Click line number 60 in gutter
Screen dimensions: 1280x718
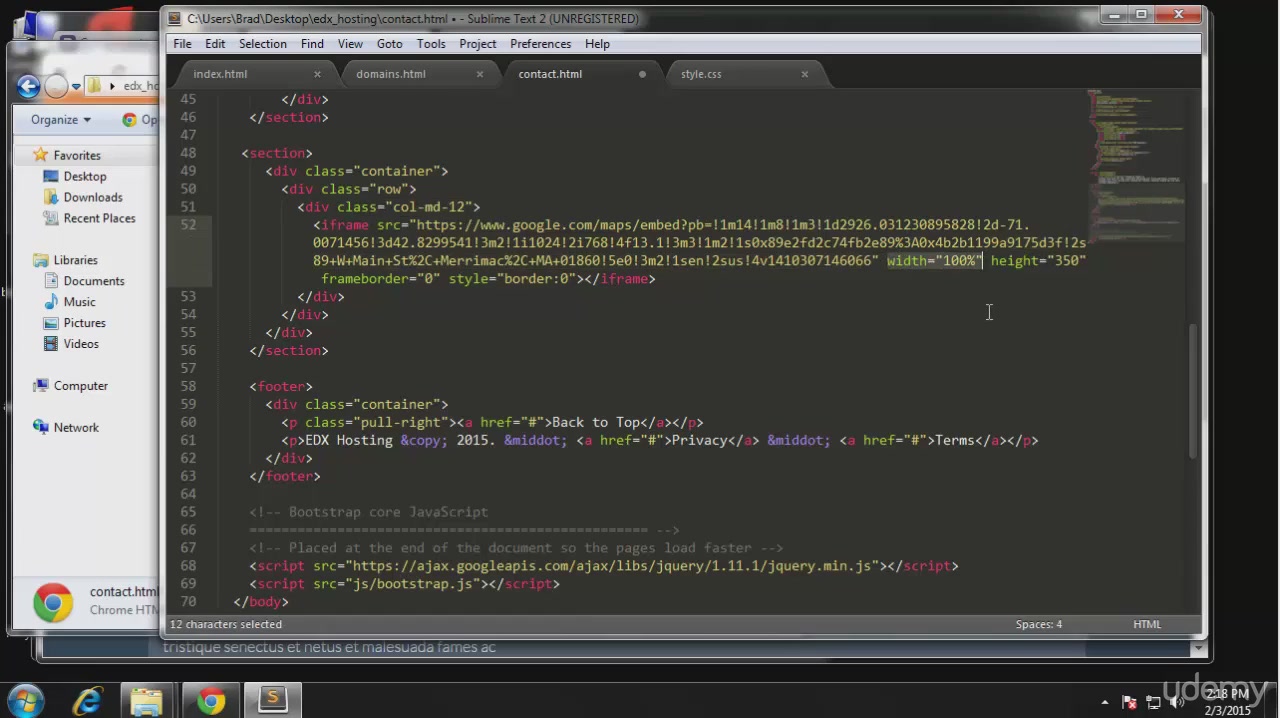(x=189, y=422)
